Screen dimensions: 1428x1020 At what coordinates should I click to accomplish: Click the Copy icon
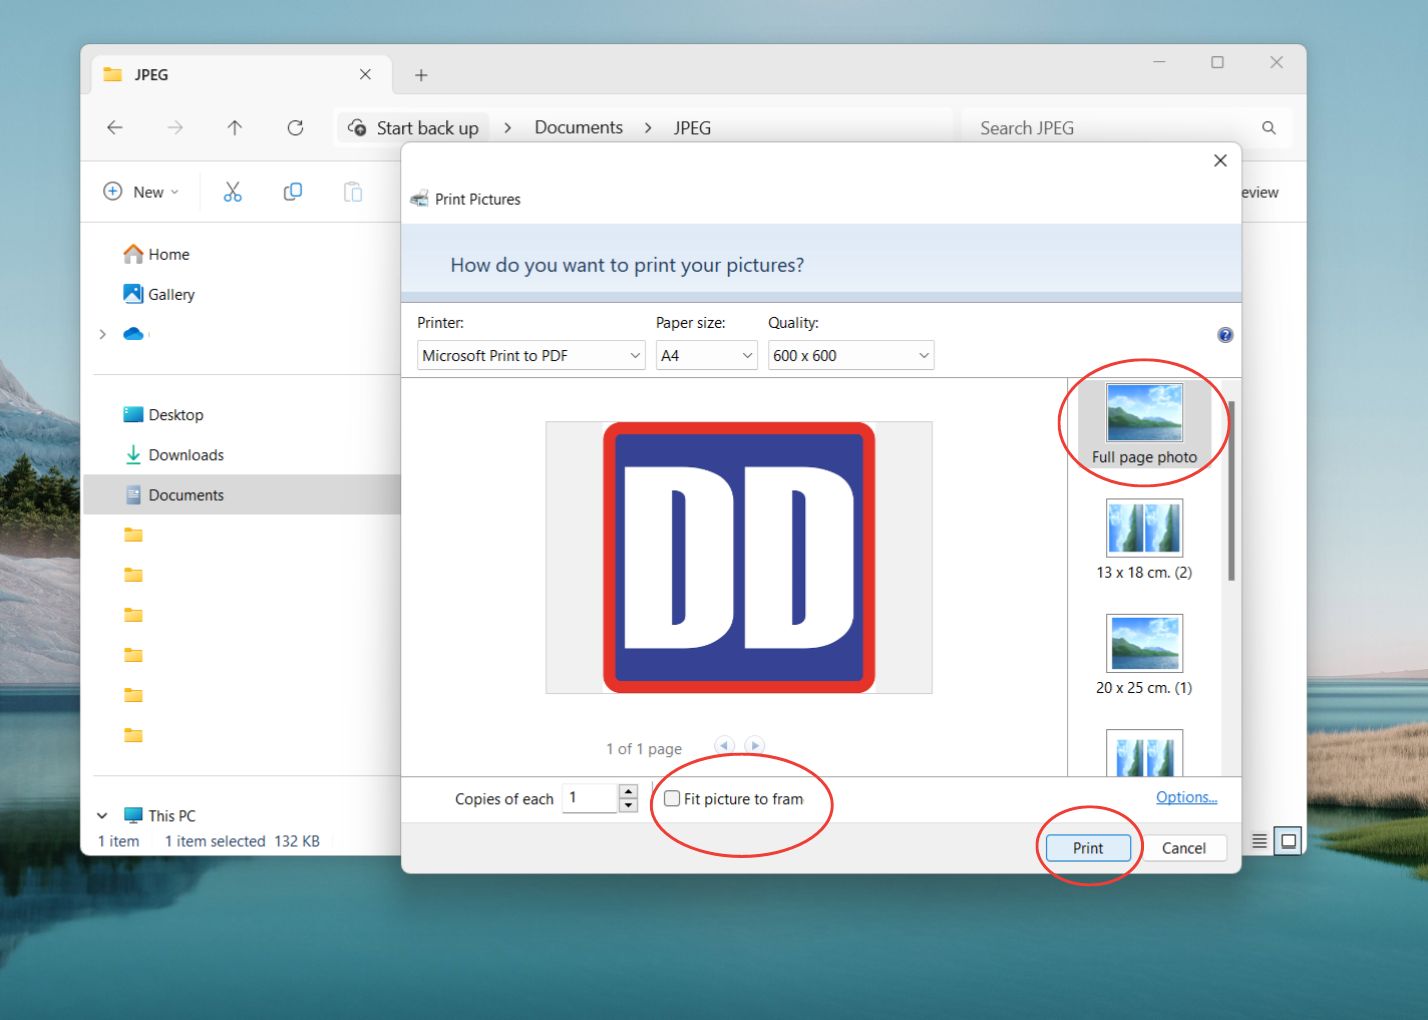point(293,192)
